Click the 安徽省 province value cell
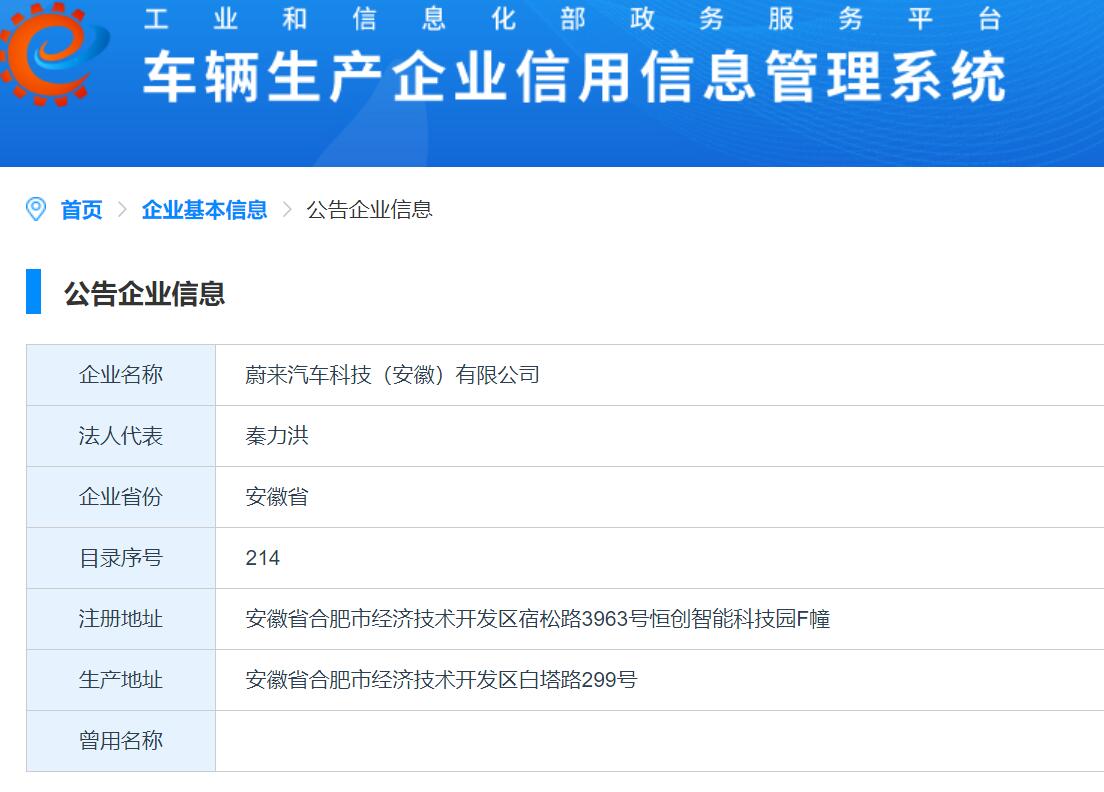Image resolution: width=1104 pixels, height=792 pixels. click(x=277, y=497)
